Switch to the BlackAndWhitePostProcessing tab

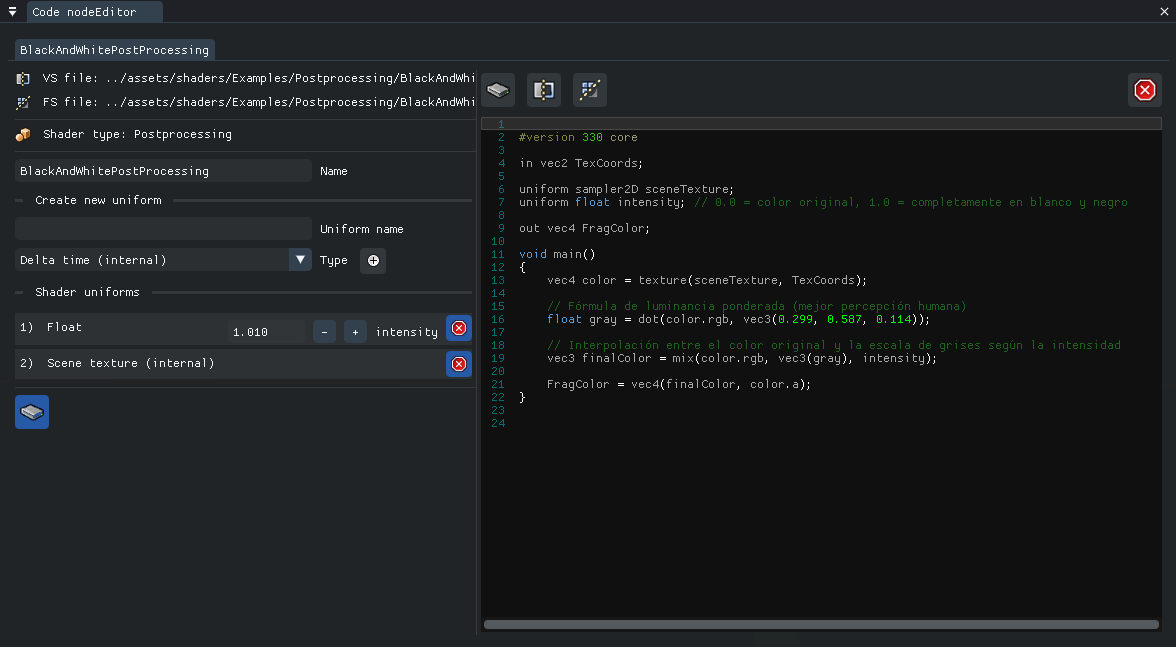[x=114, y=49]
